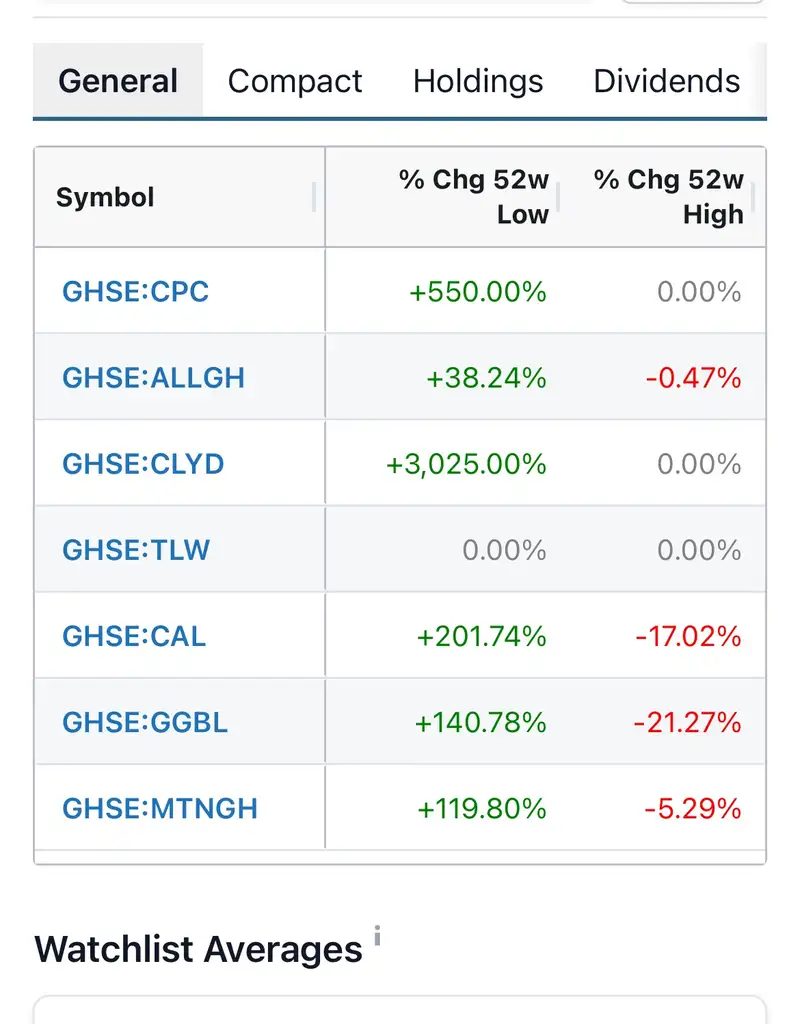Click the 52w High column resize handle
Image resolution: width=800 pixels, height=1024 pixels.
pos(753,197)
